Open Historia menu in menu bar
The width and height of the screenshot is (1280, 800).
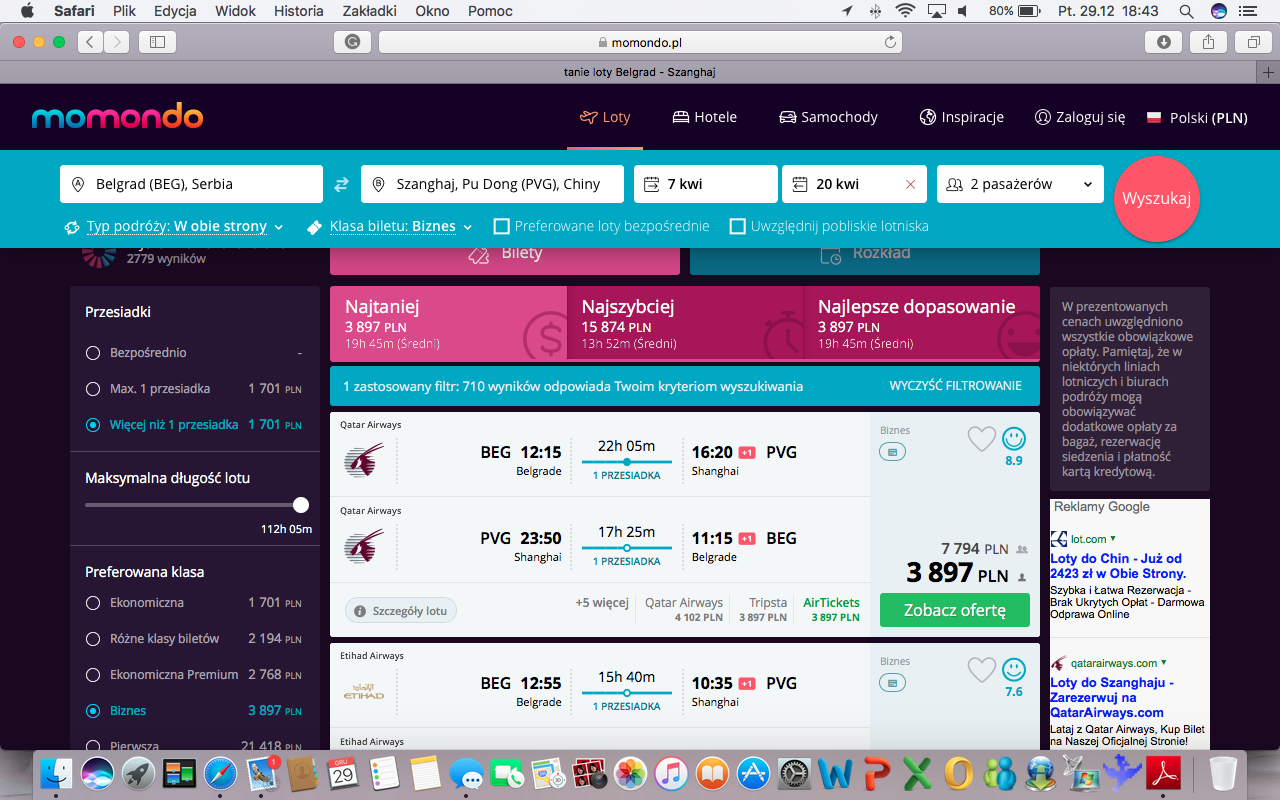[x=298, y=11]
